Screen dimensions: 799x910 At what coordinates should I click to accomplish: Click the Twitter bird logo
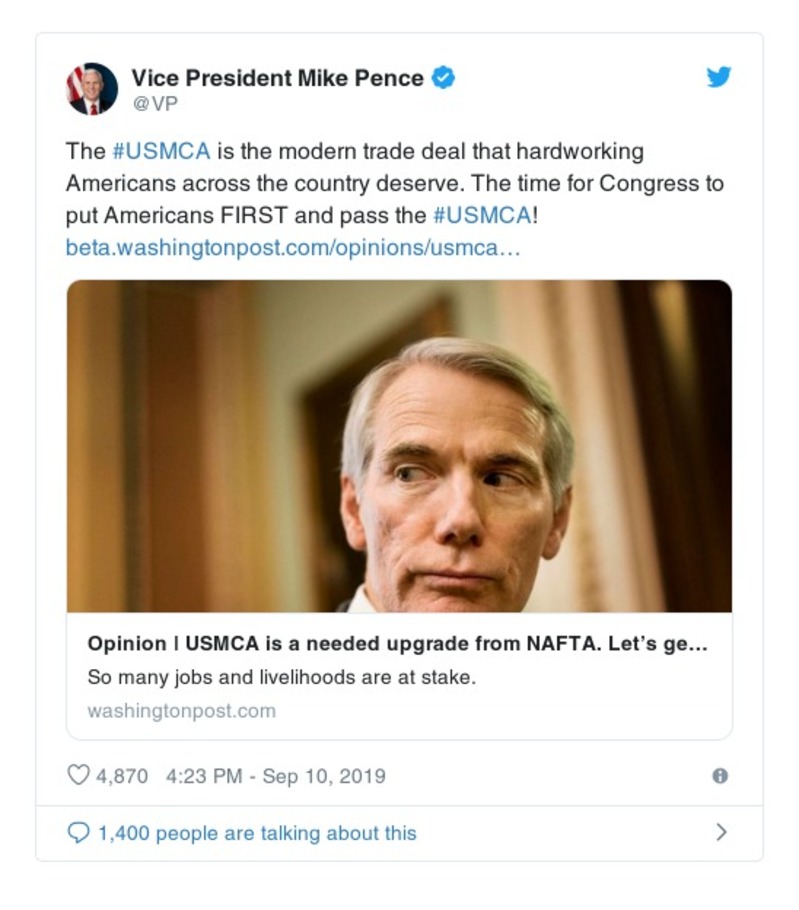pyautogui.click(x=718, y=77)
